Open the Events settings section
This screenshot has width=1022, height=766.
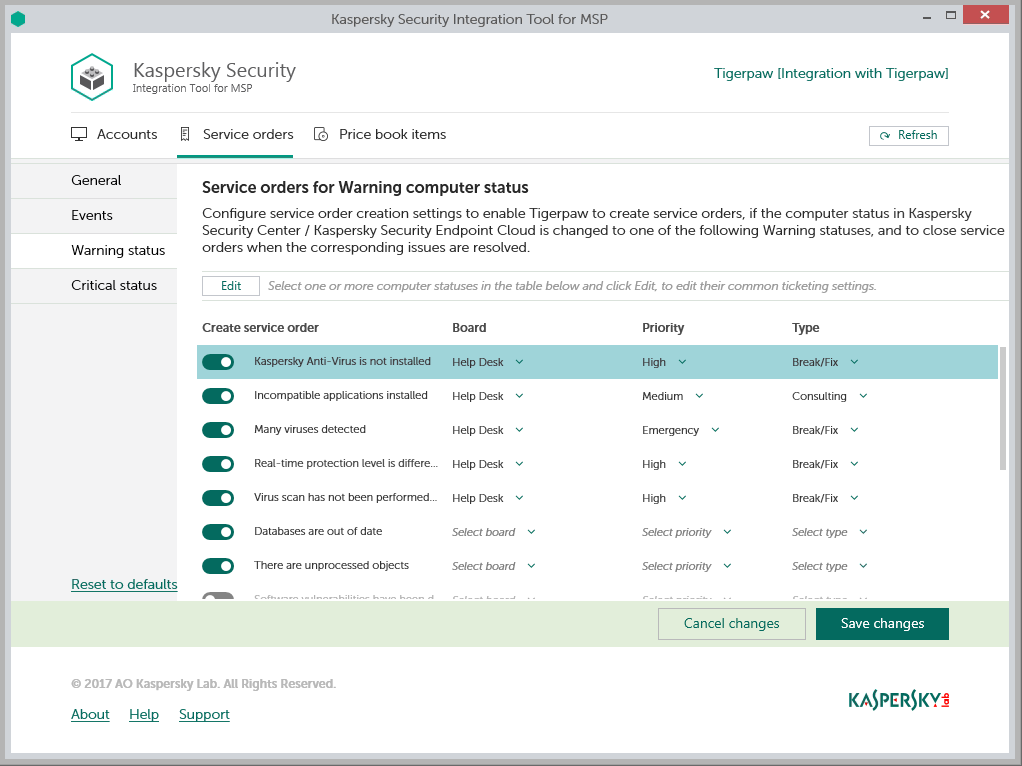[x=92, y=216]
